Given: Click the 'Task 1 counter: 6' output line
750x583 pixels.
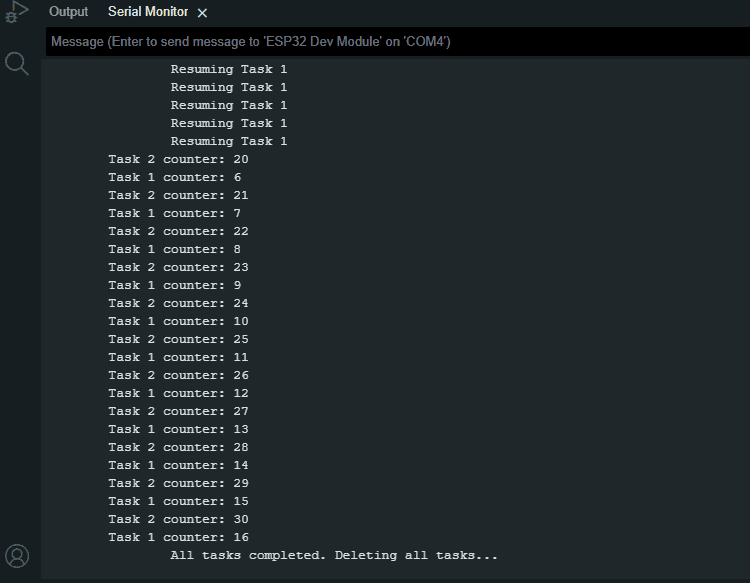Looking at the screenshot, I should (x=175, y=177).
